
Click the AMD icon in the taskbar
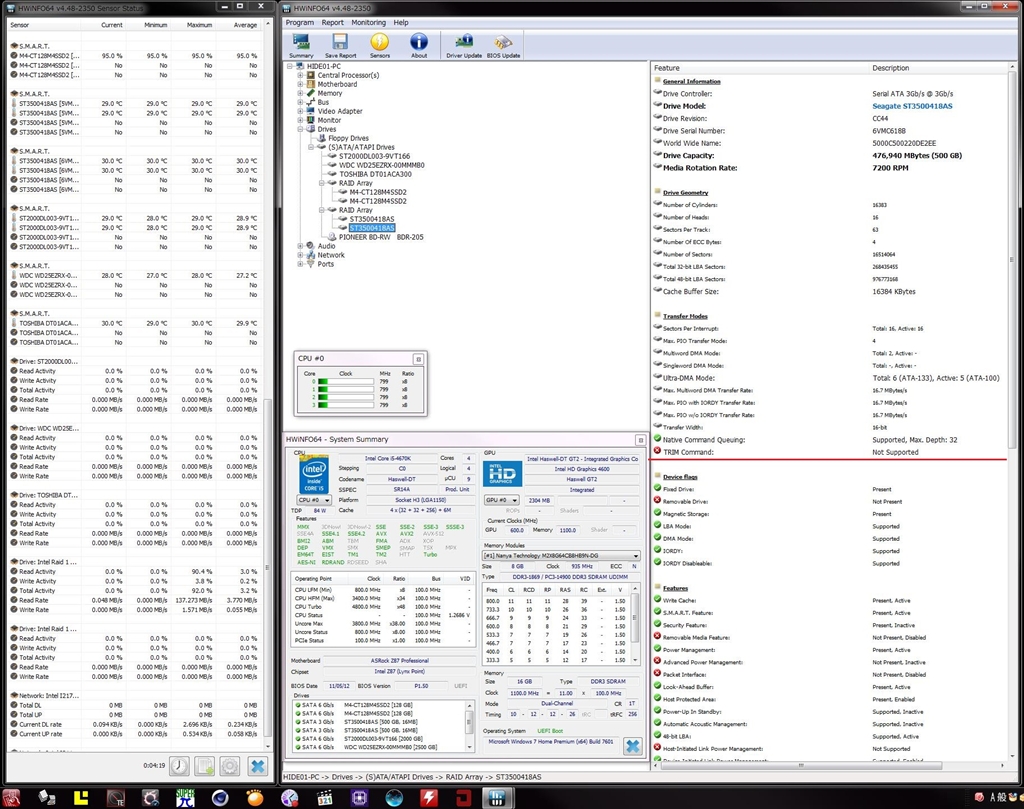[463, 797]
